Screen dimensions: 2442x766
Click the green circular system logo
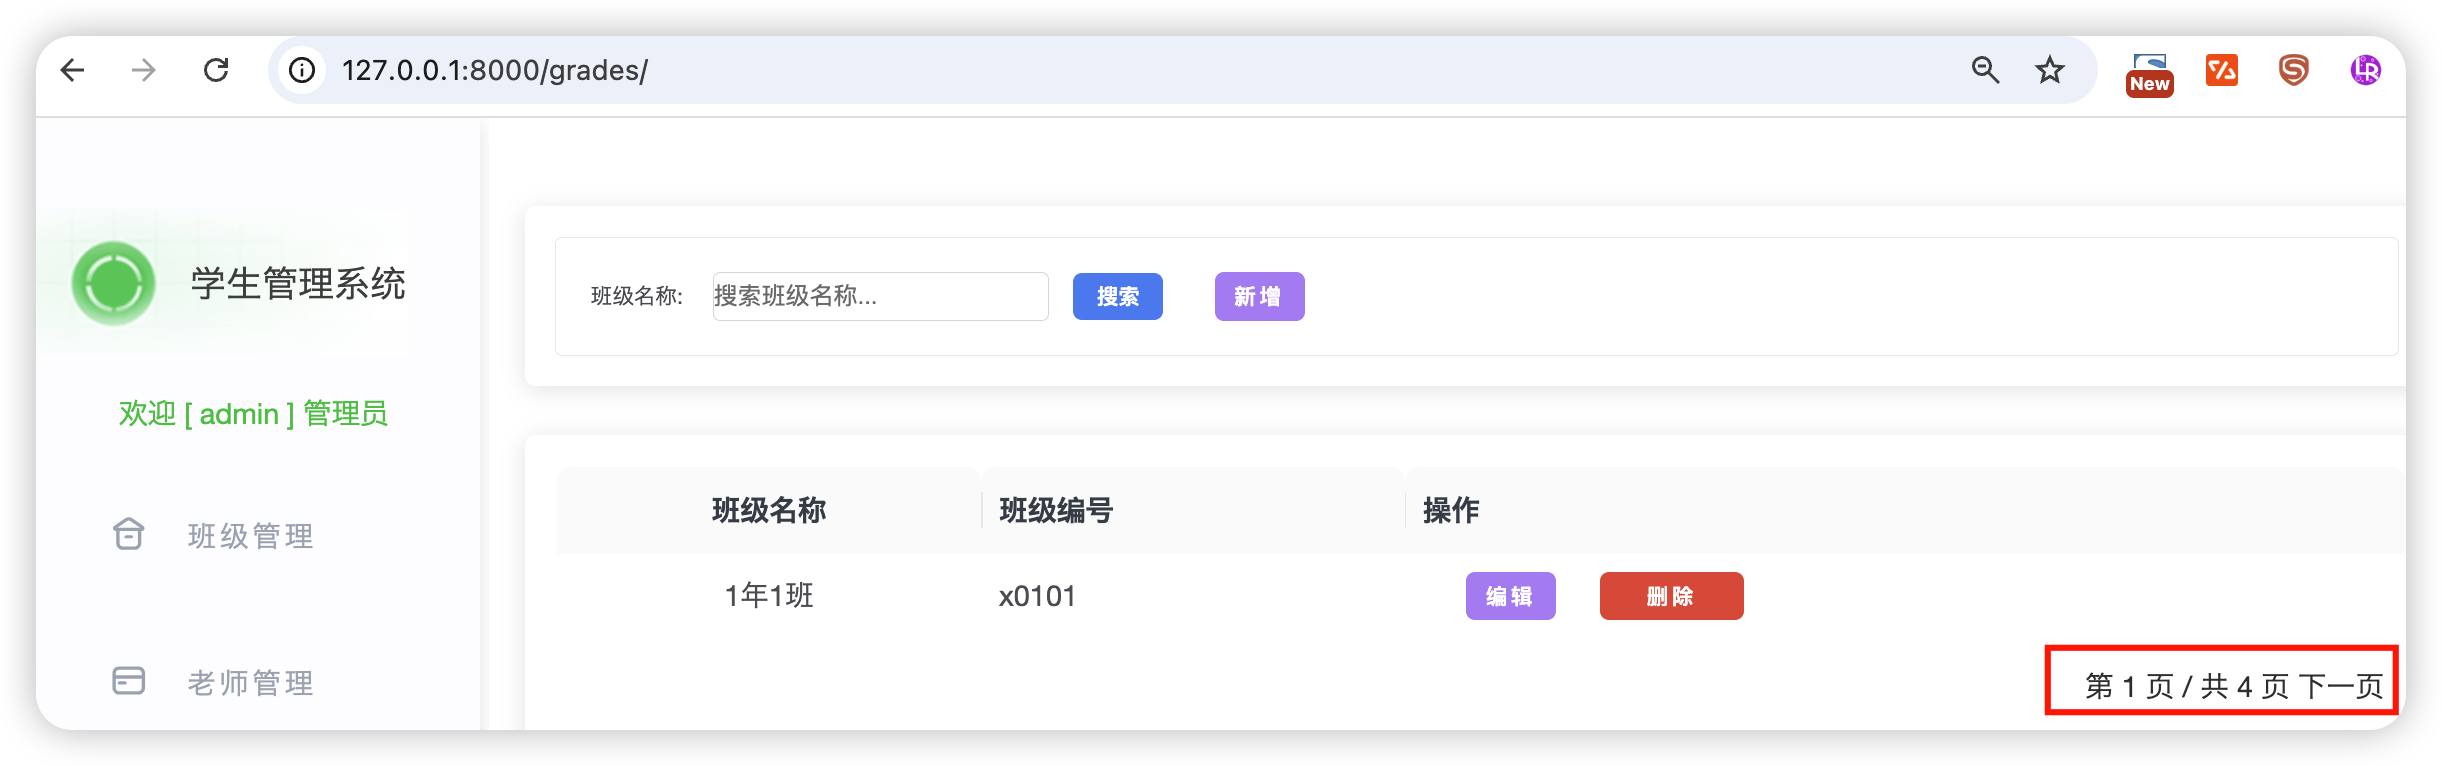tap(114, 283)
